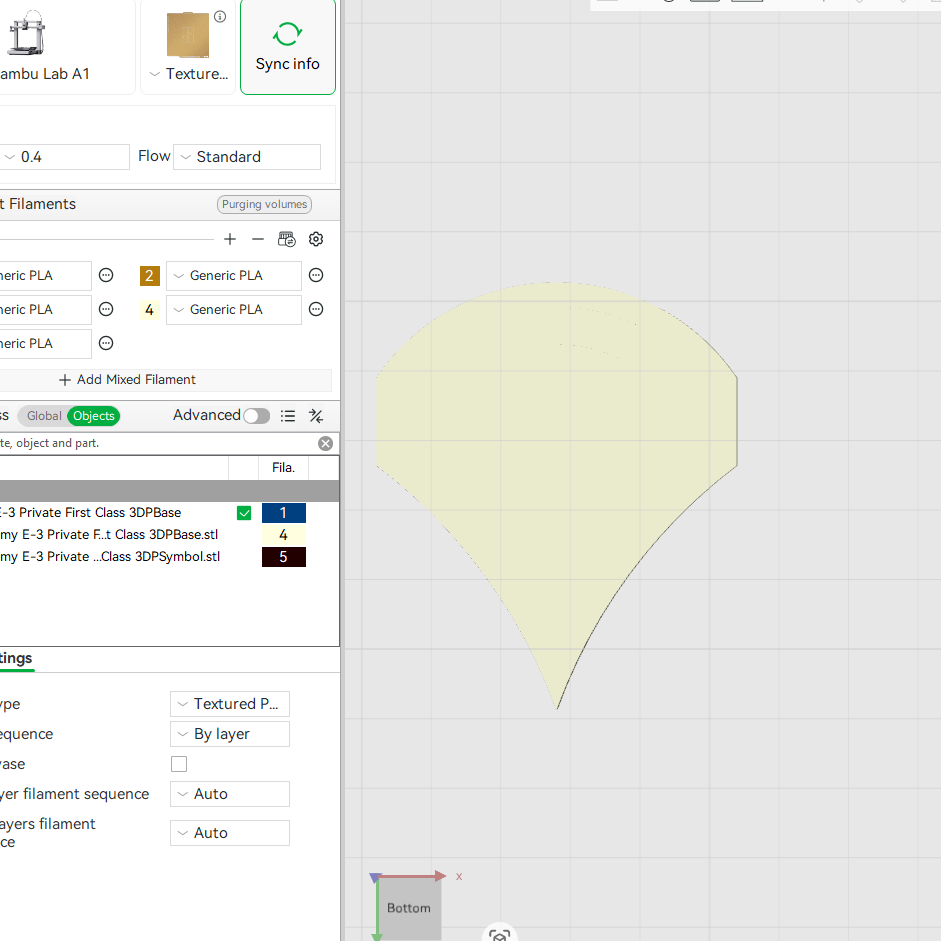Open Purging volumes settings
This screenshot has width=941, height=941.
pos(264,204)
